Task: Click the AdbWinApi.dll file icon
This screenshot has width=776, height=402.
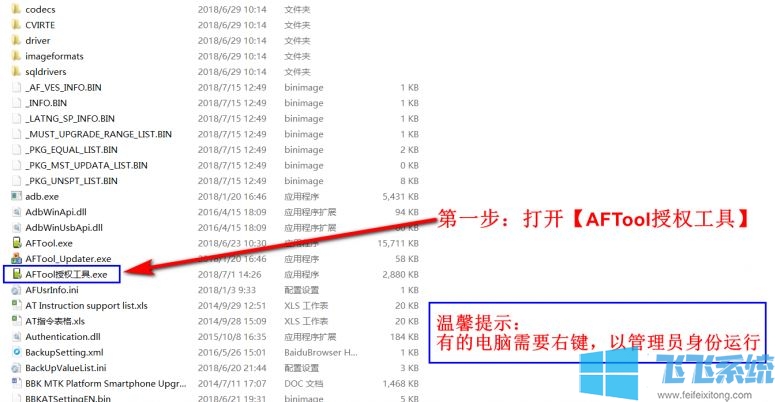Action: pos(16,212)
